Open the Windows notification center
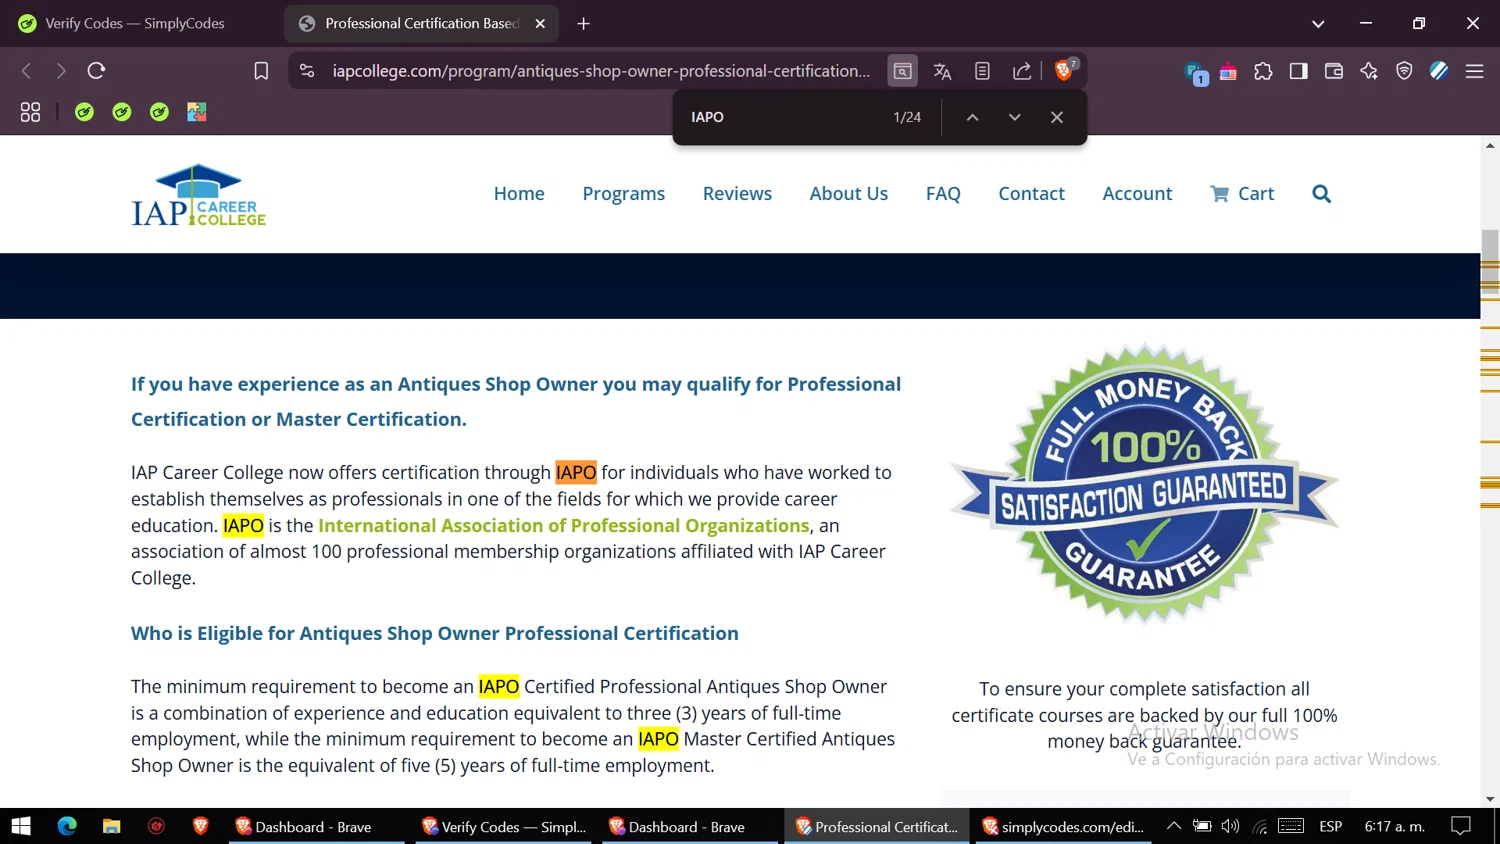 click(x=1461, y=826)
